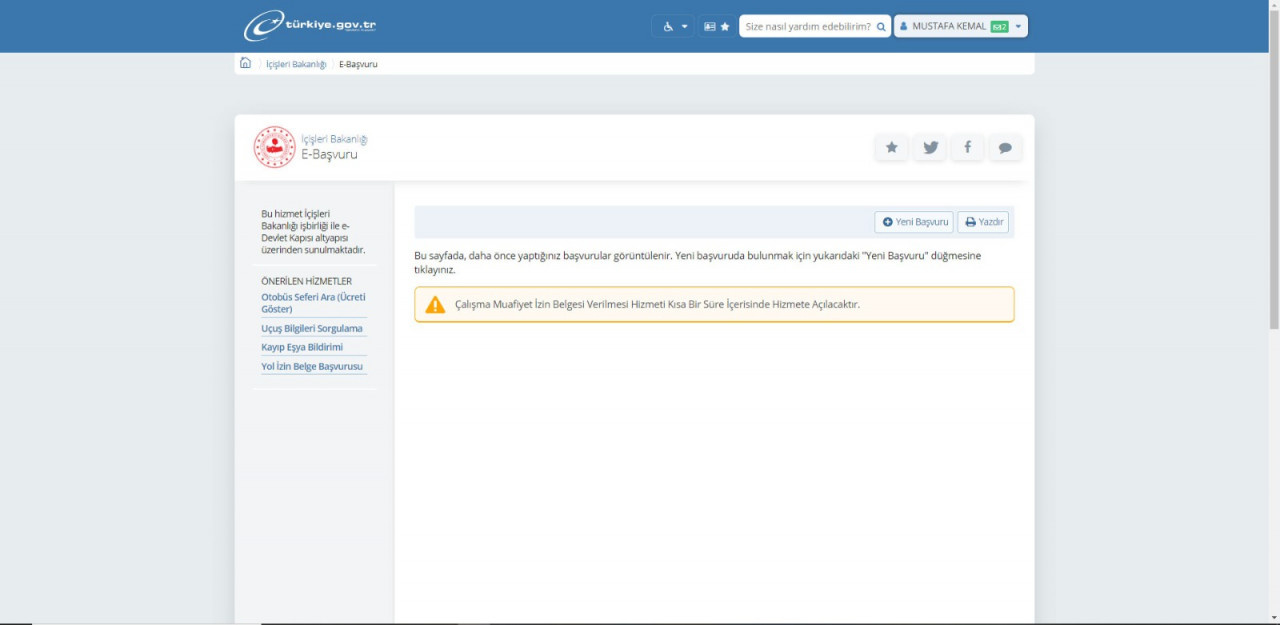Open the feedback comment bubble
The width and height of the screenshot is (1280, 625).
coord(1005,148)
